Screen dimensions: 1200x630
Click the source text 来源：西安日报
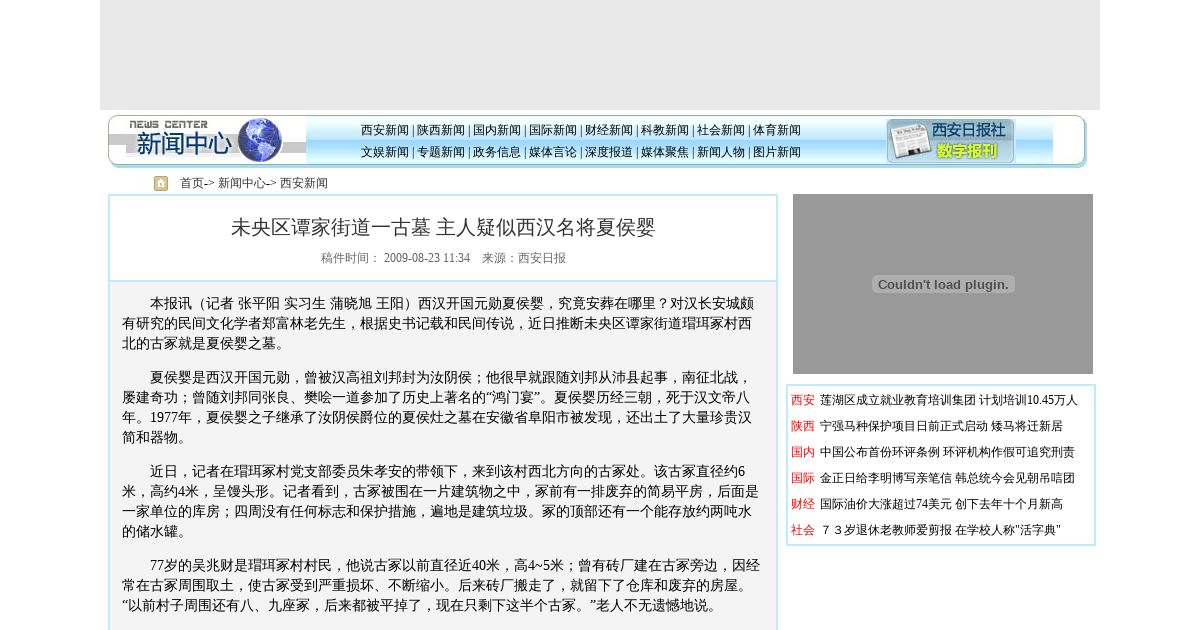524,258
